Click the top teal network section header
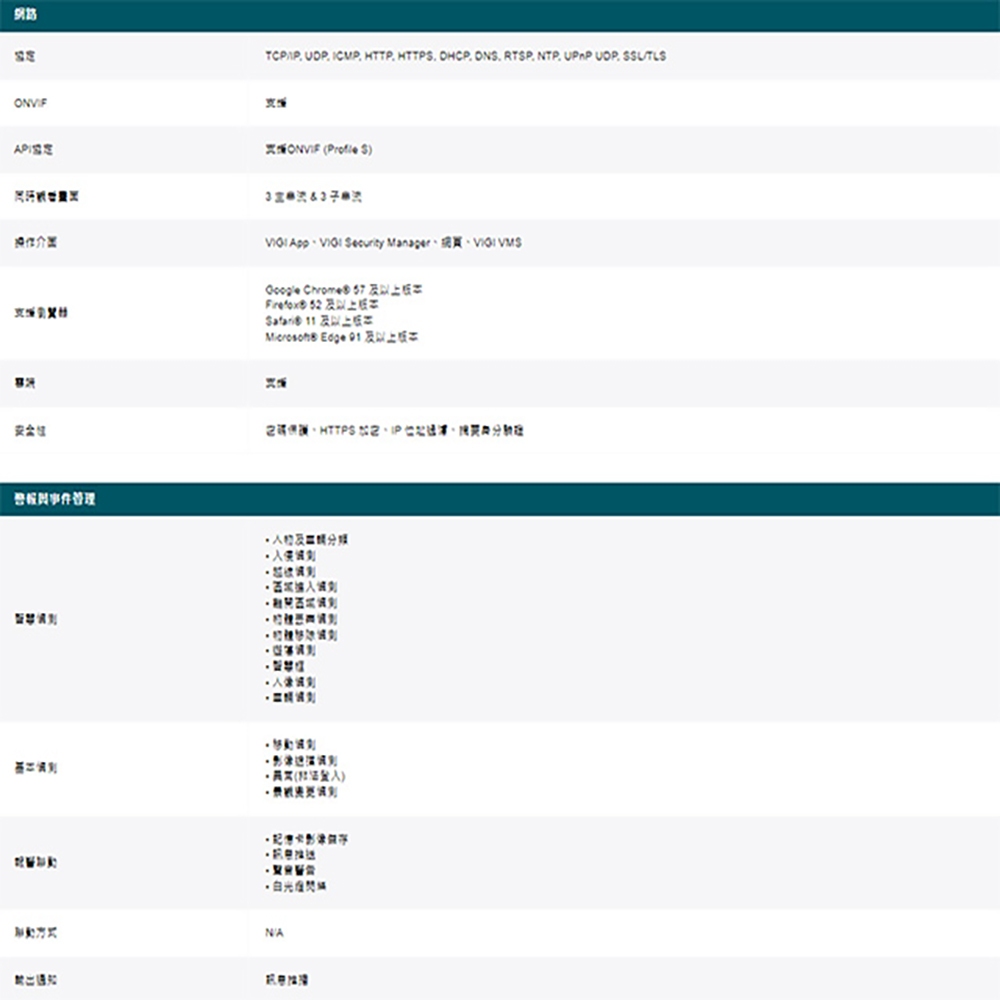Screen dimensions: 1000x1000 tap(500, 15)
